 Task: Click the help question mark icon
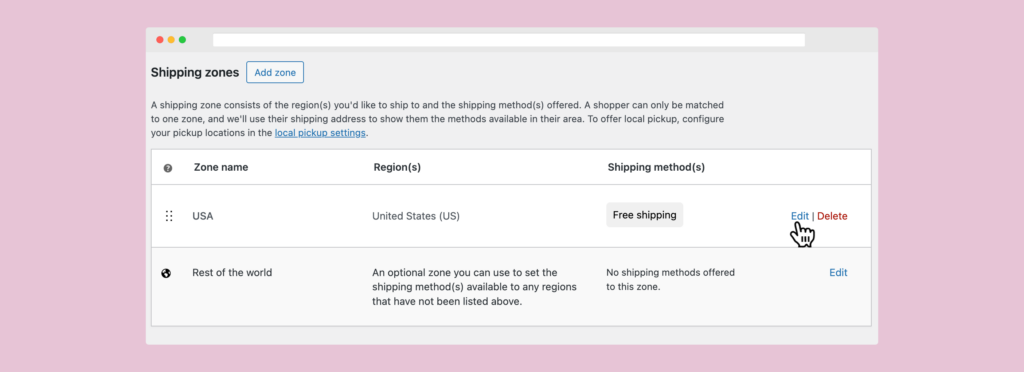(168, 168)
